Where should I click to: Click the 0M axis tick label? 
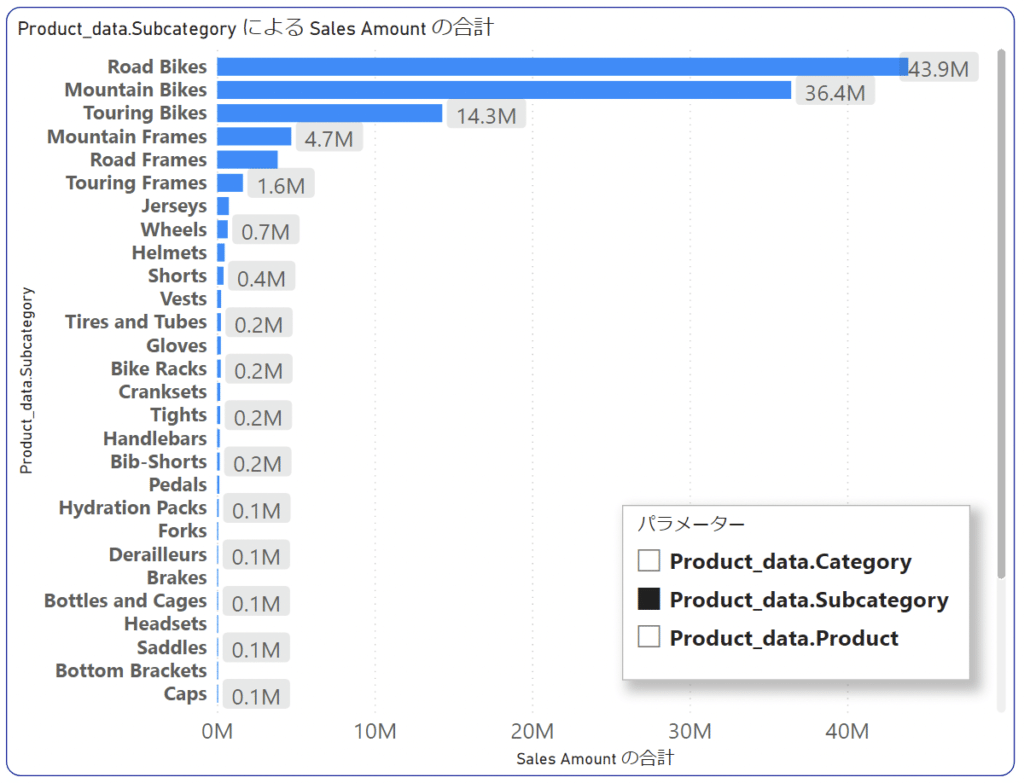(x=217, y=731)
